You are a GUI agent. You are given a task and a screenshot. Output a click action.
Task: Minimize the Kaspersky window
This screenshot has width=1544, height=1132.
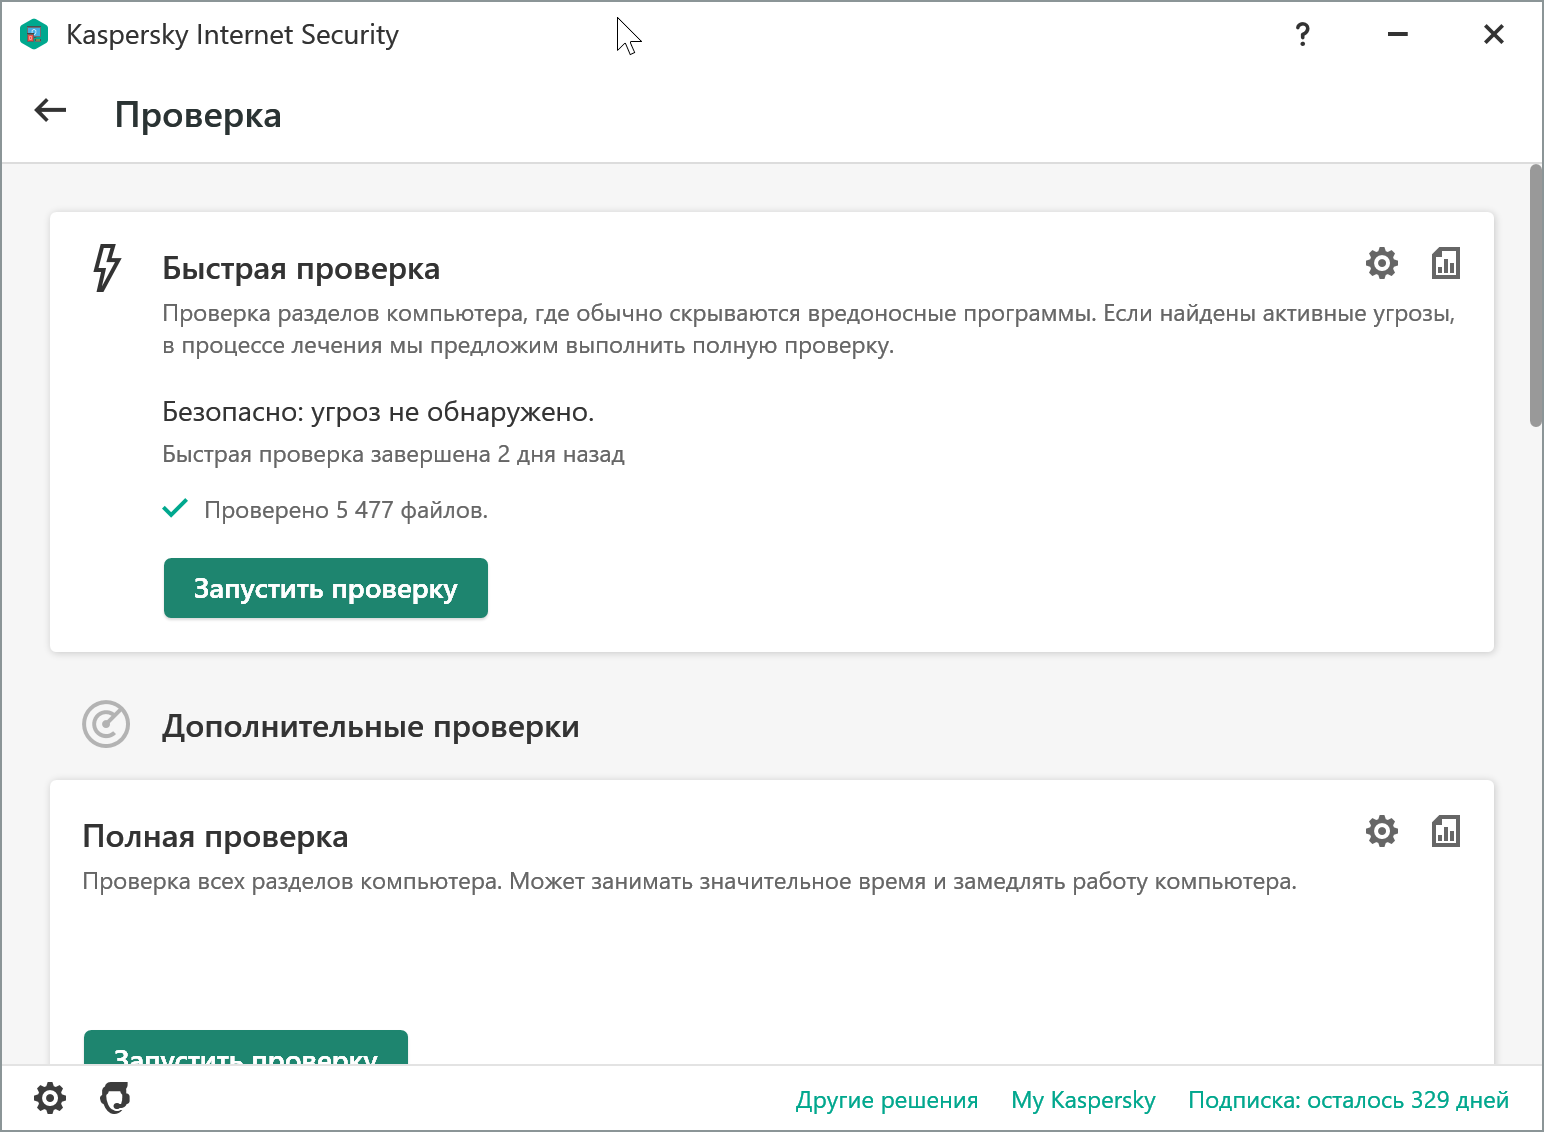1398,35
